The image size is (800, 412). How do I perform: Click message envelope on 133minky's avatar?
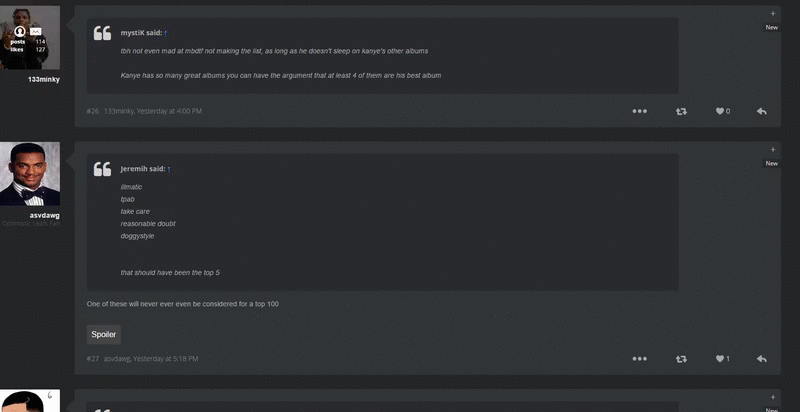(35, 32)
